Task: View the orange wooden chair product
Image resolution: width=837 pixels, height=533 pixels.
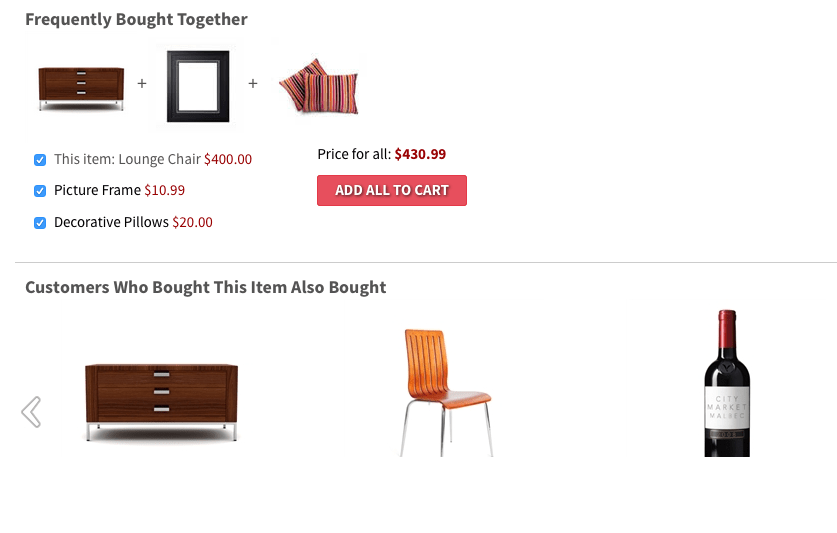Action: click(446, 393)
